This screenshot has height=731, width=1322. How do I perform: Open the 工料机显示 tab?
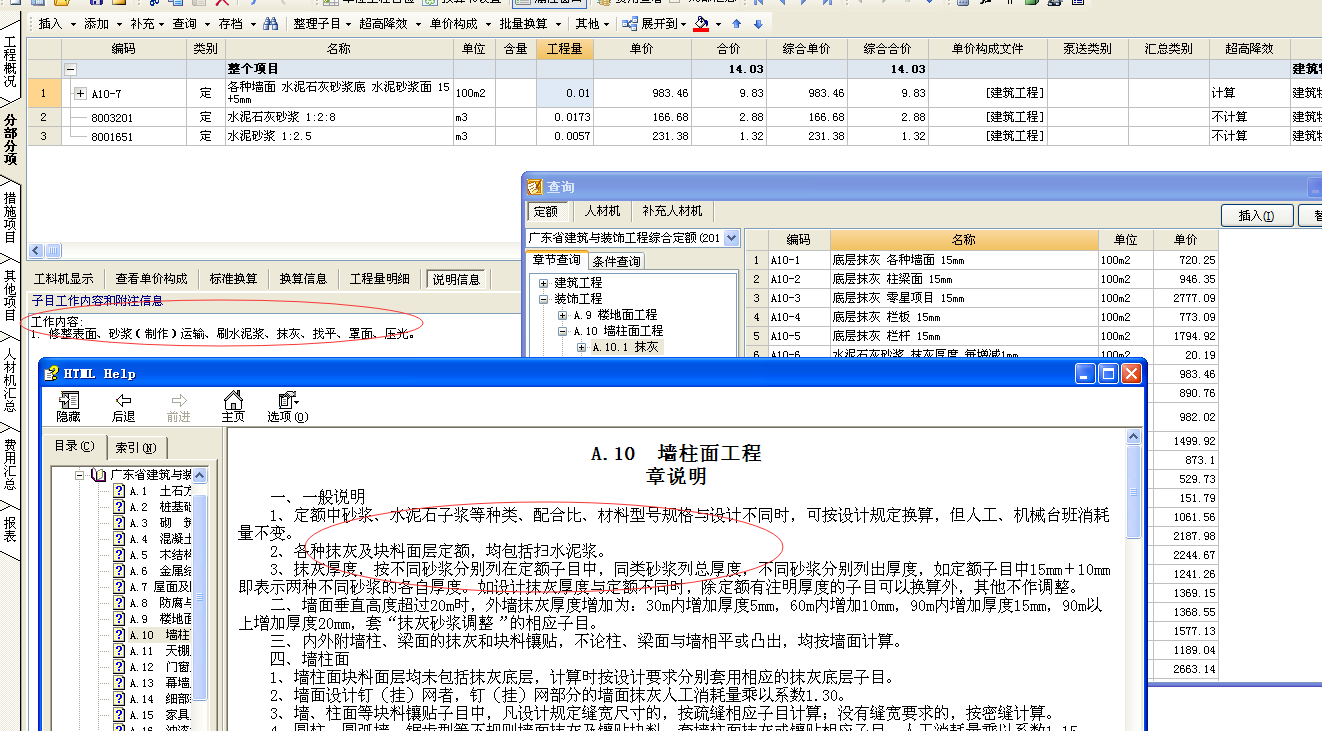click(63, 279)
